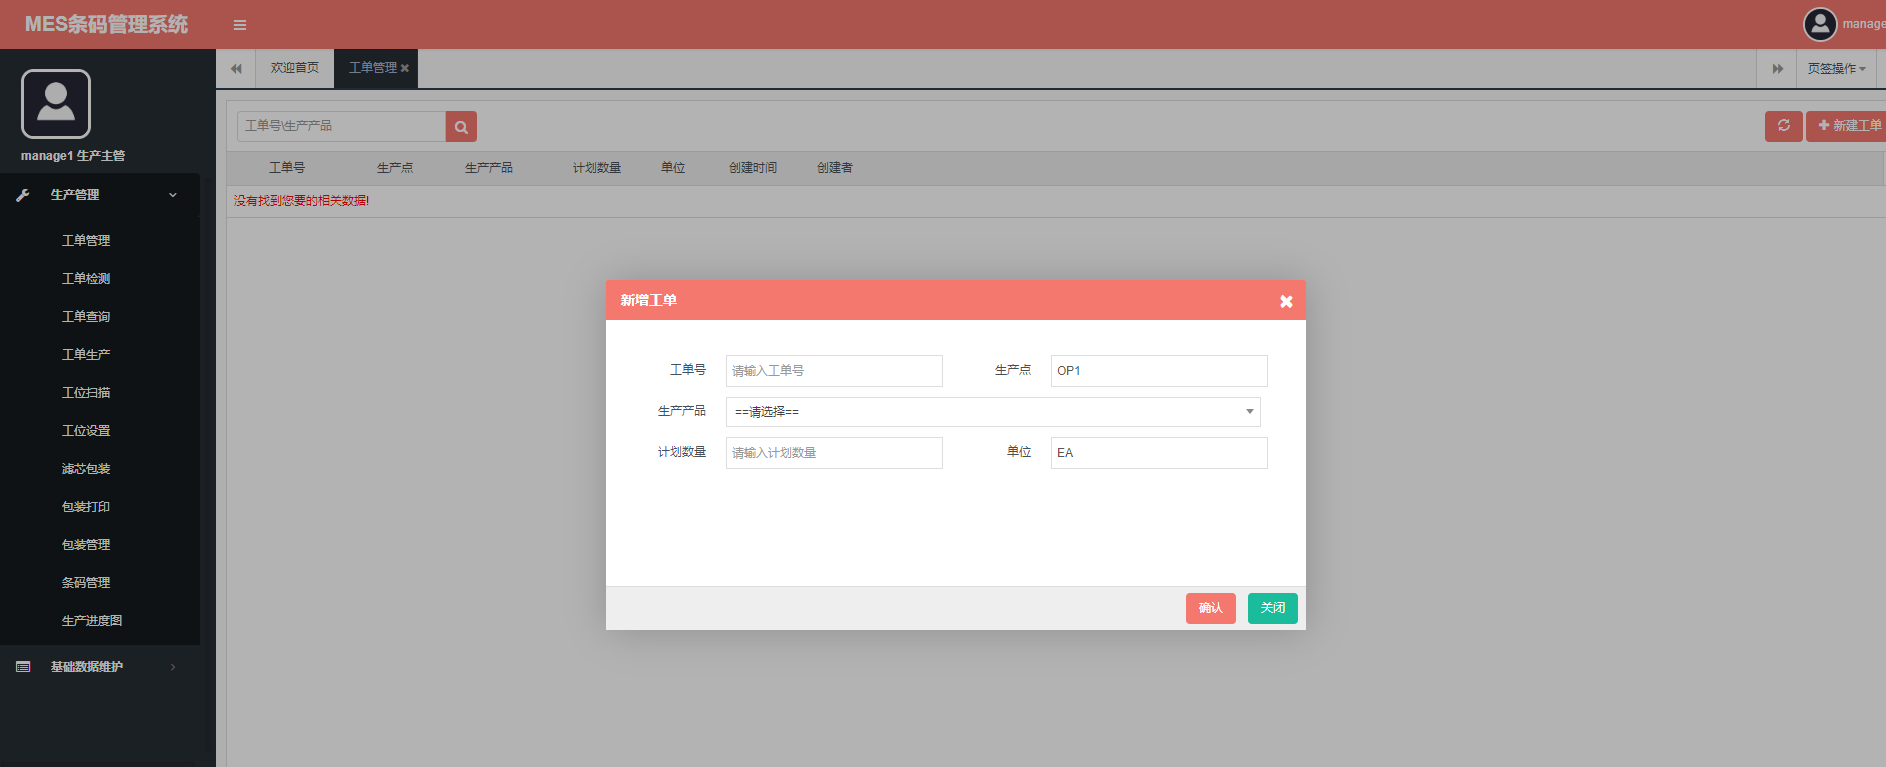1886x767 pixels.
Task: Click the tab scroll-right double arrow
Action: click(1777, 69)
